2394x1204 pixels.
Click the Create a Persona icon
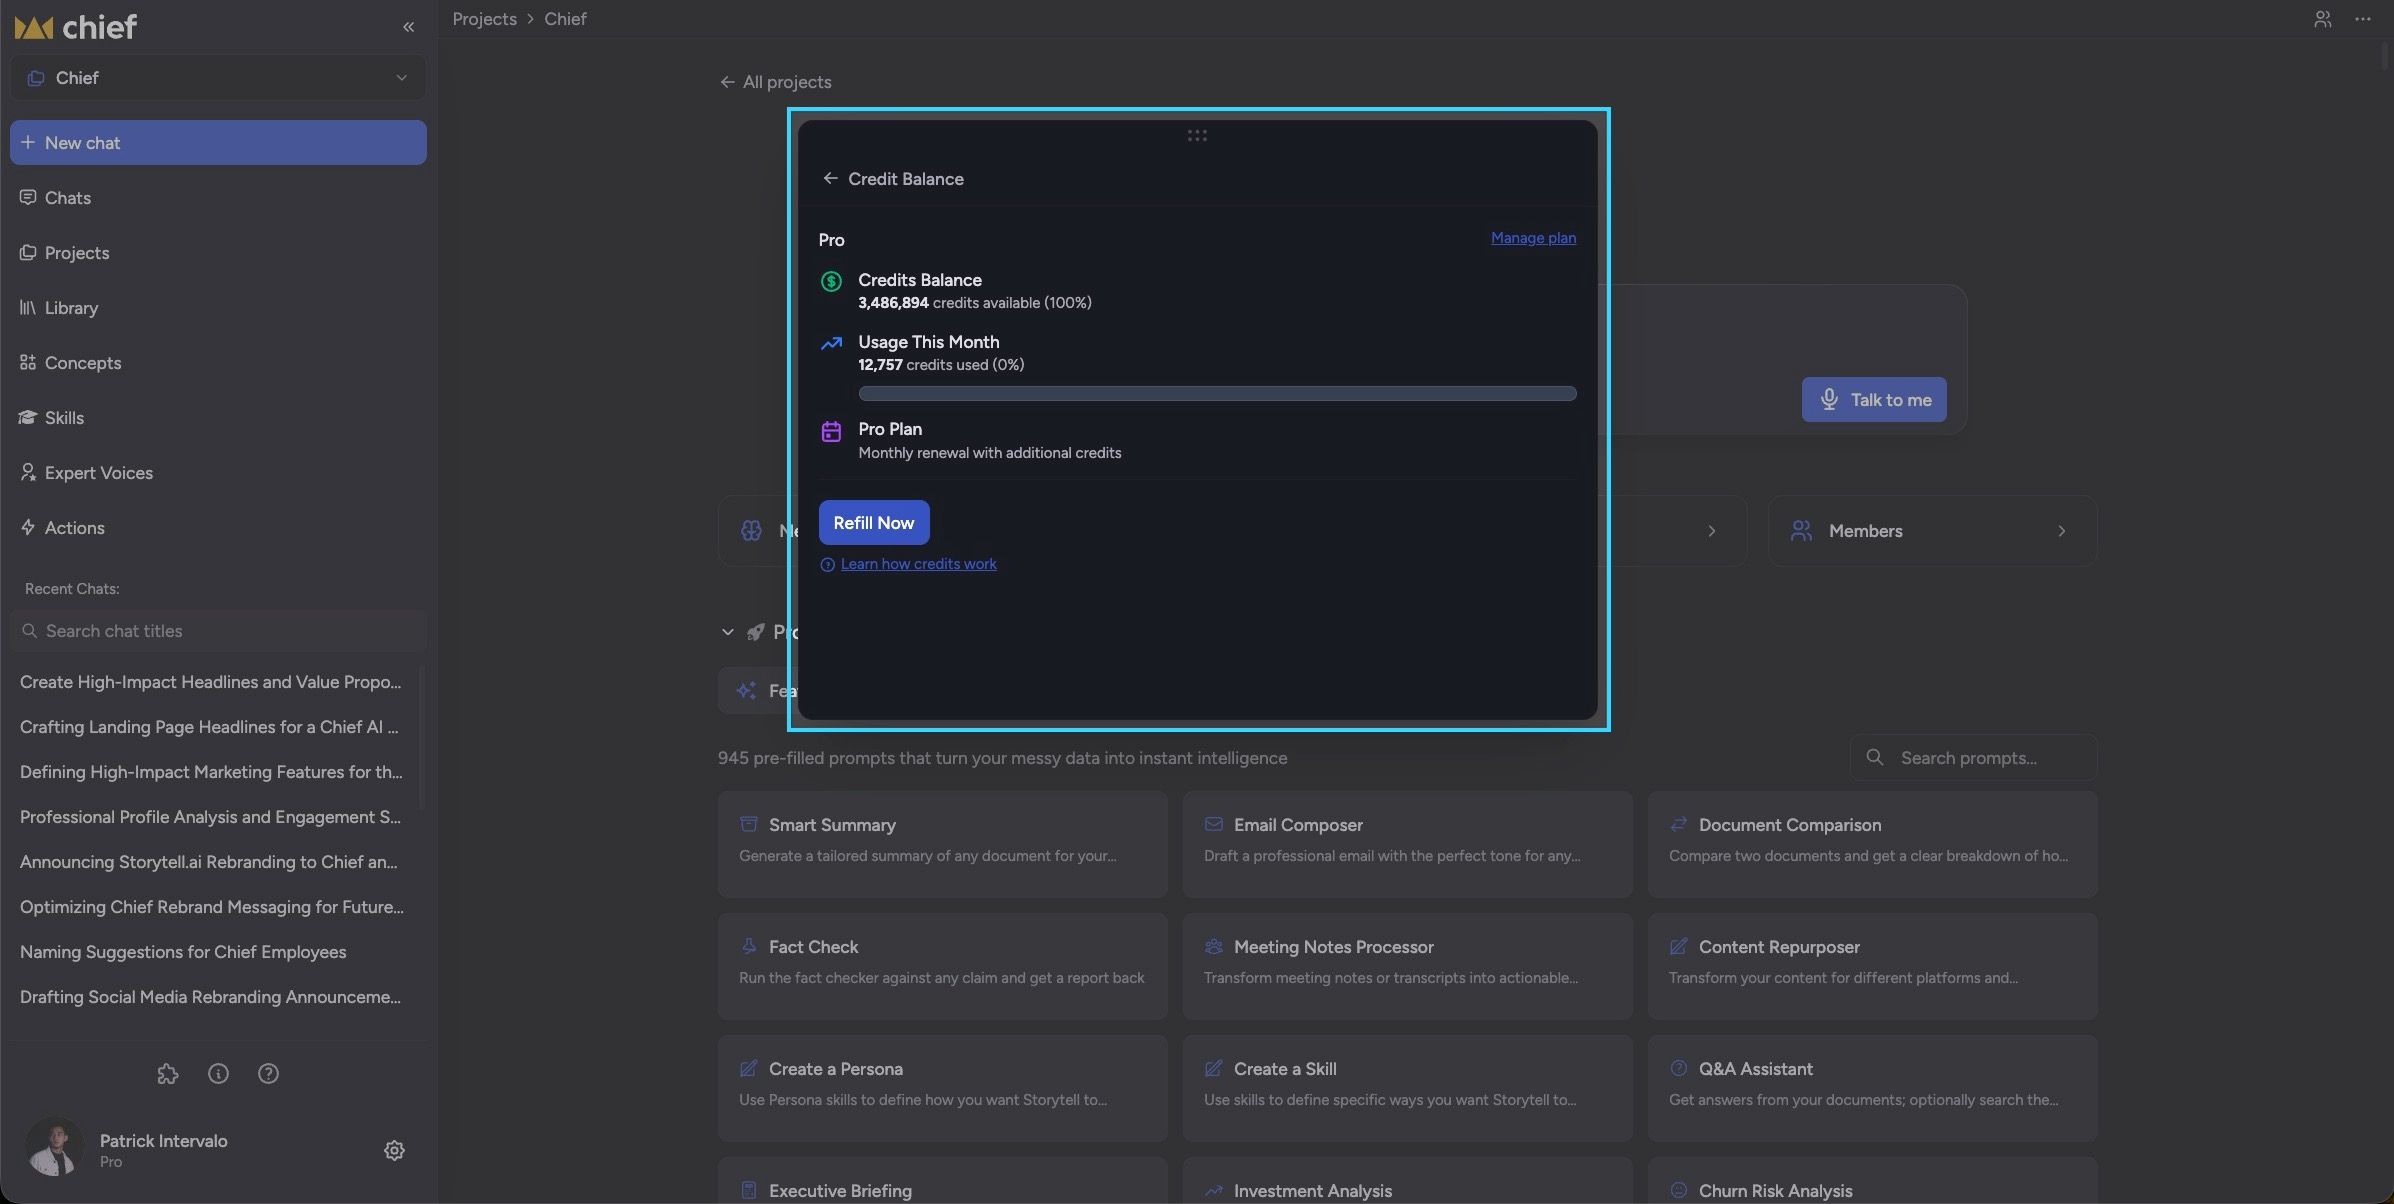748,1069
